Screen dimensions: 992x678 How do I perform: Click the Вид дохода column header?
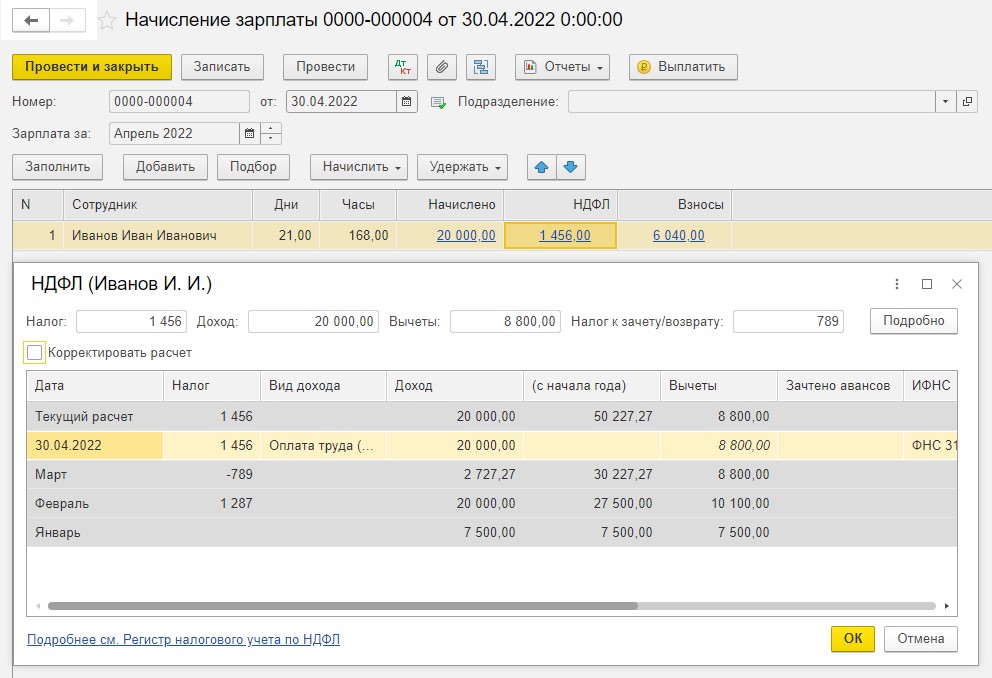(323, 386)
